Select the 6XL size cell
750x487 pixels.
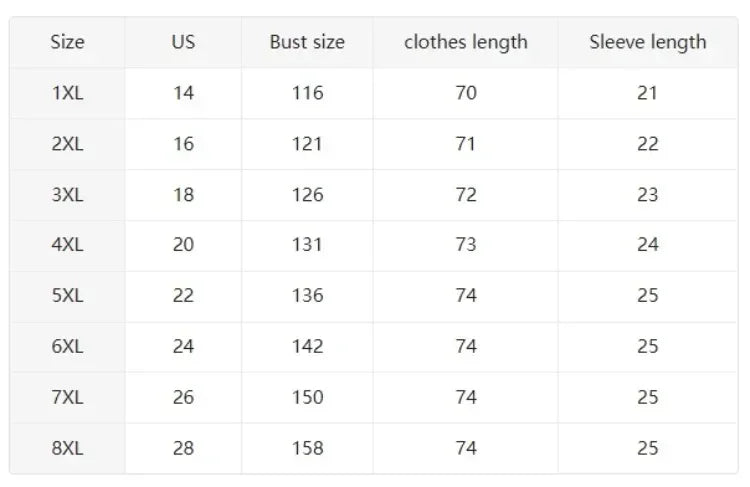(67, 347)
